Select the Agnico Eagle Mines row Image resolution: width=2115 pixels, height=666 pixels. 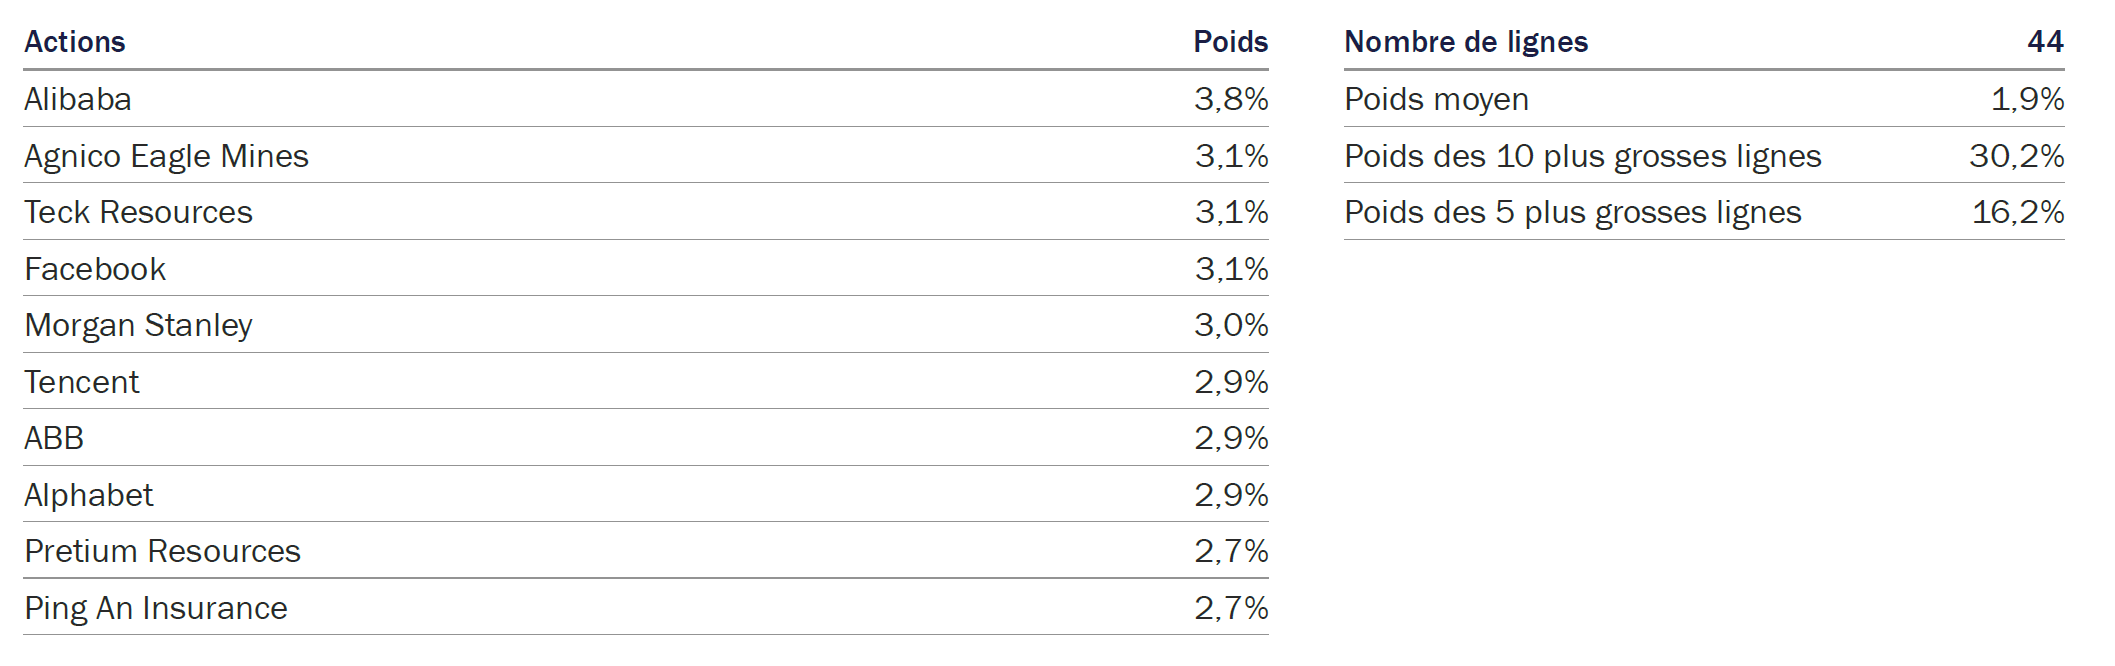point(646,156)
